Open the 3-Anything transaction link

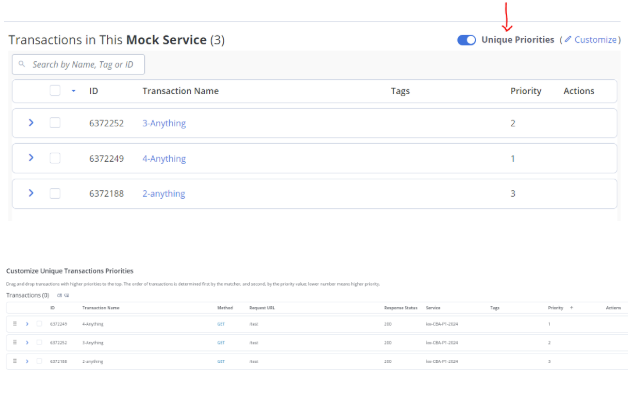(164, 123)
